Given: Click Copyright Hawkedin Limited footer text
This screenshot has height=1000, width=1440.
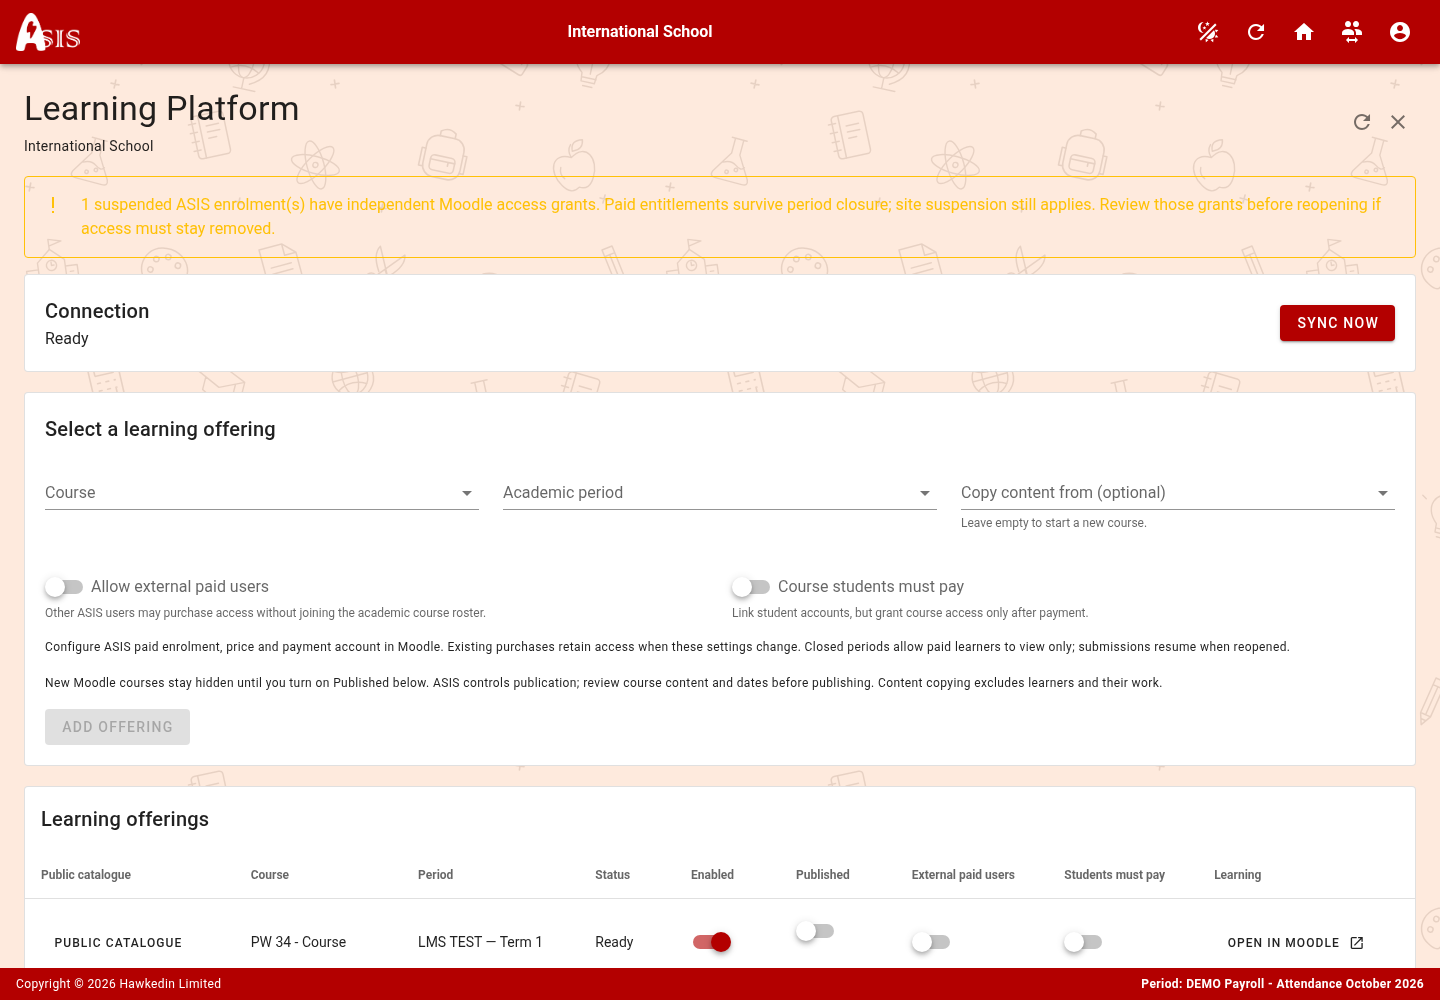Looking at the screenshot, I should (118, 984).
